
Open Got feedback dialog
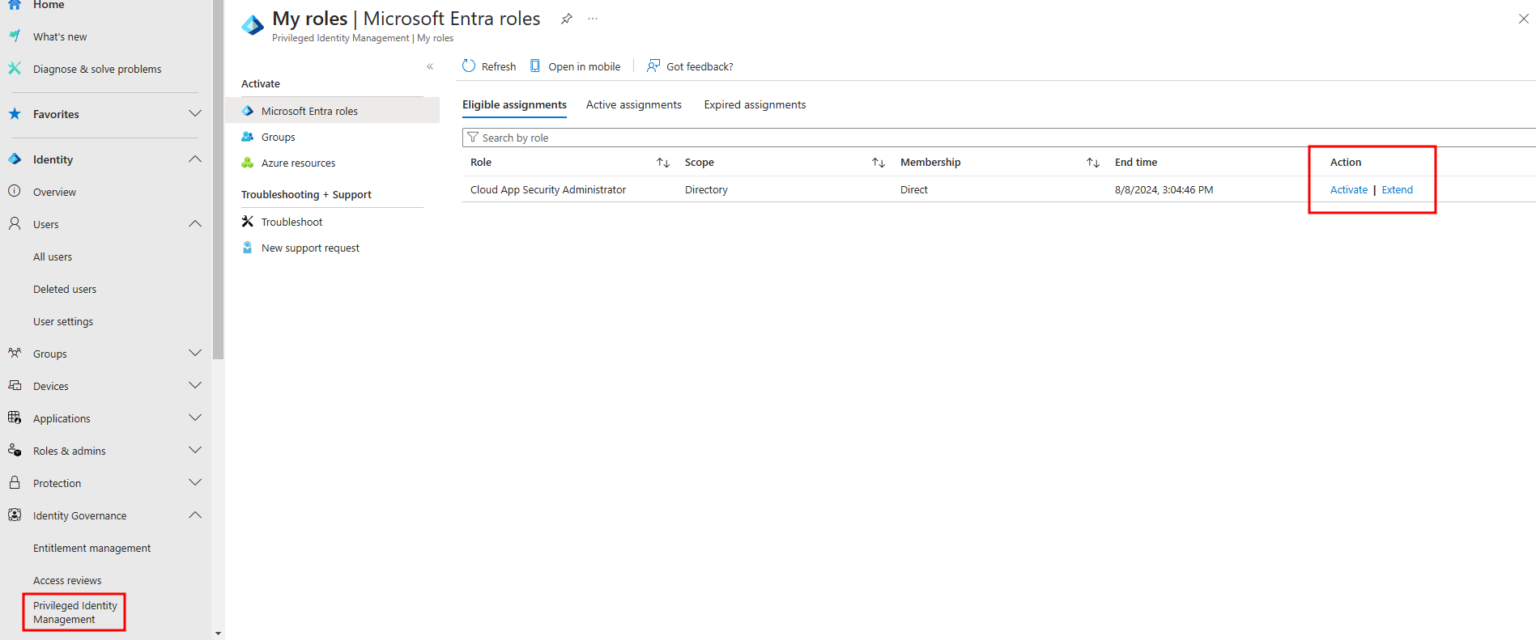click(x=690, y=66)
